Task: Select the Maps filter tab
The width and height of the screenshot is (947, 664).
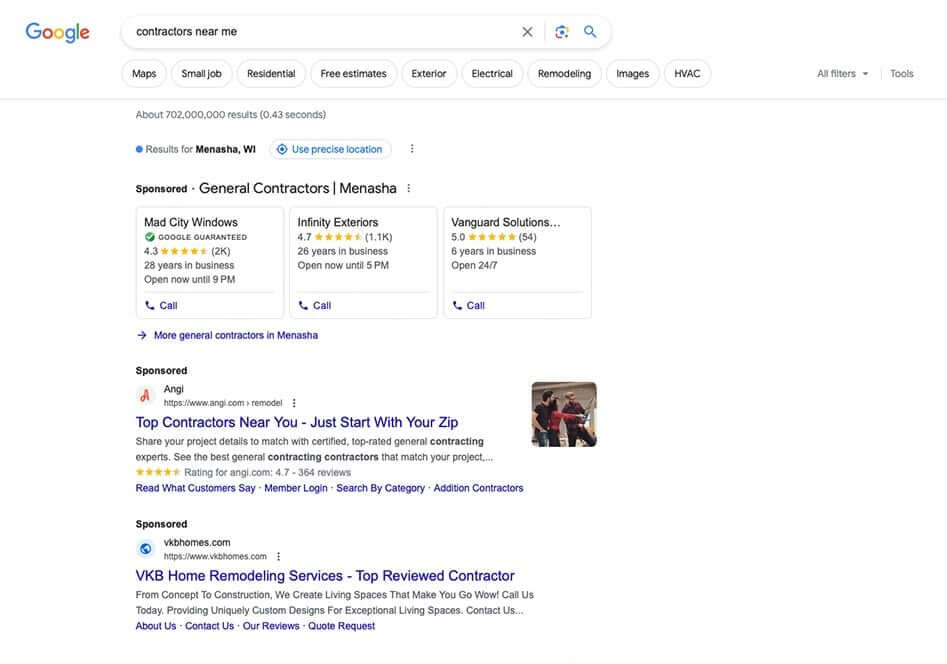Action: pos(144,74)
